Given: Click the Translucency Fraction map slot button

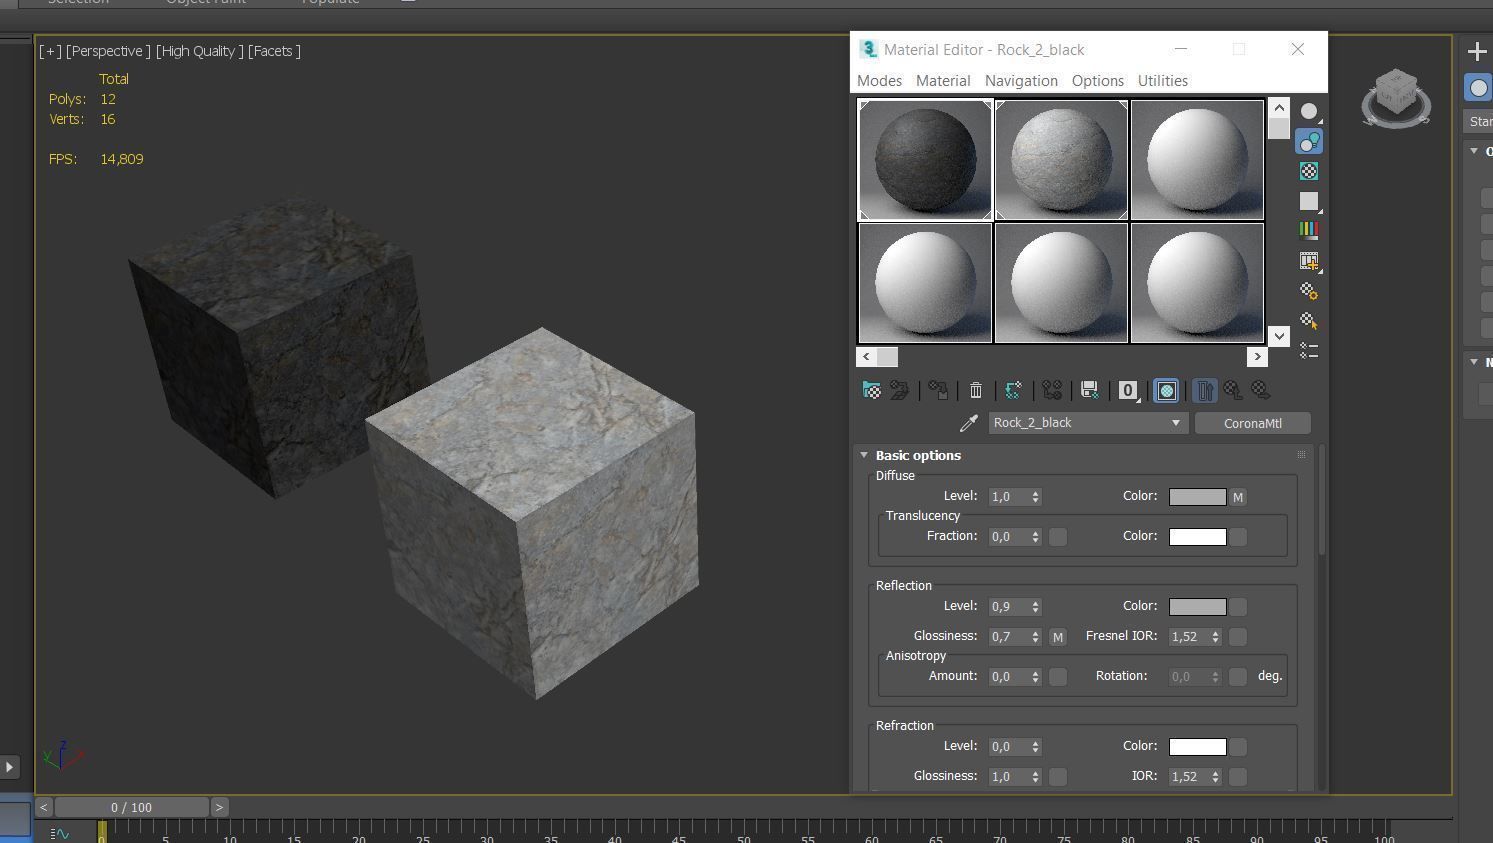Looking at the screenshot, I should click(x=1058, y=537).
